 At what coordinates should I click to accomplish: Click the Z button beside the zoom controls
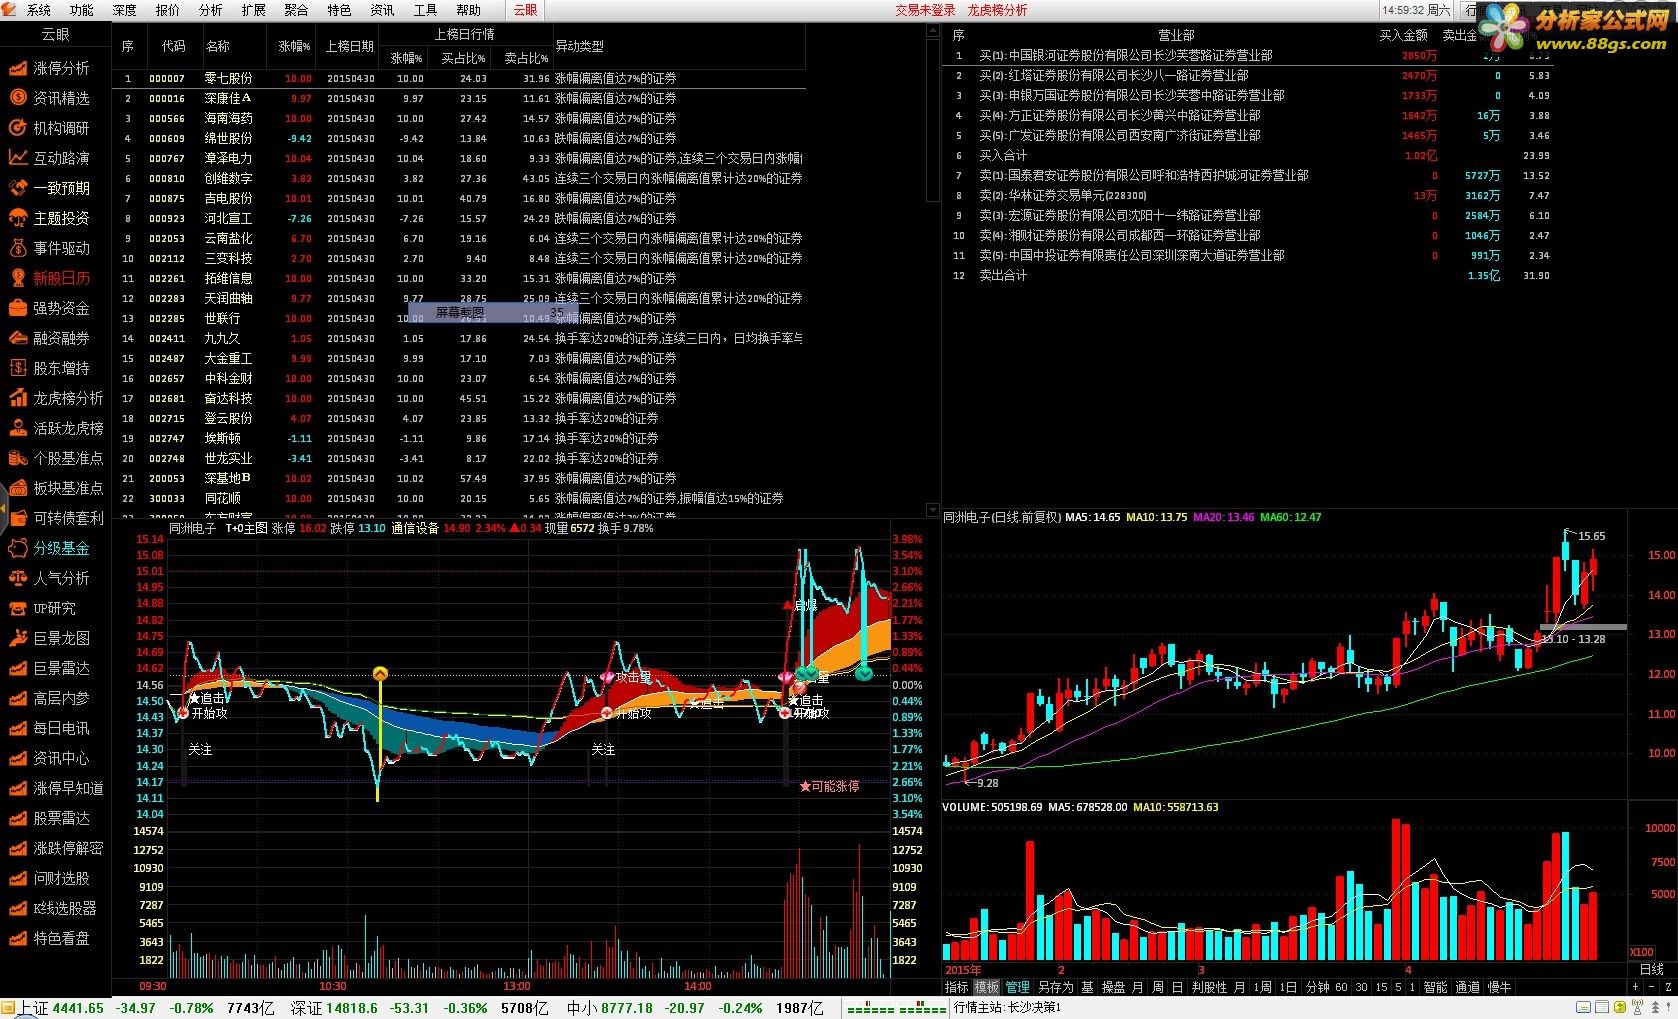click(1667, 987)
